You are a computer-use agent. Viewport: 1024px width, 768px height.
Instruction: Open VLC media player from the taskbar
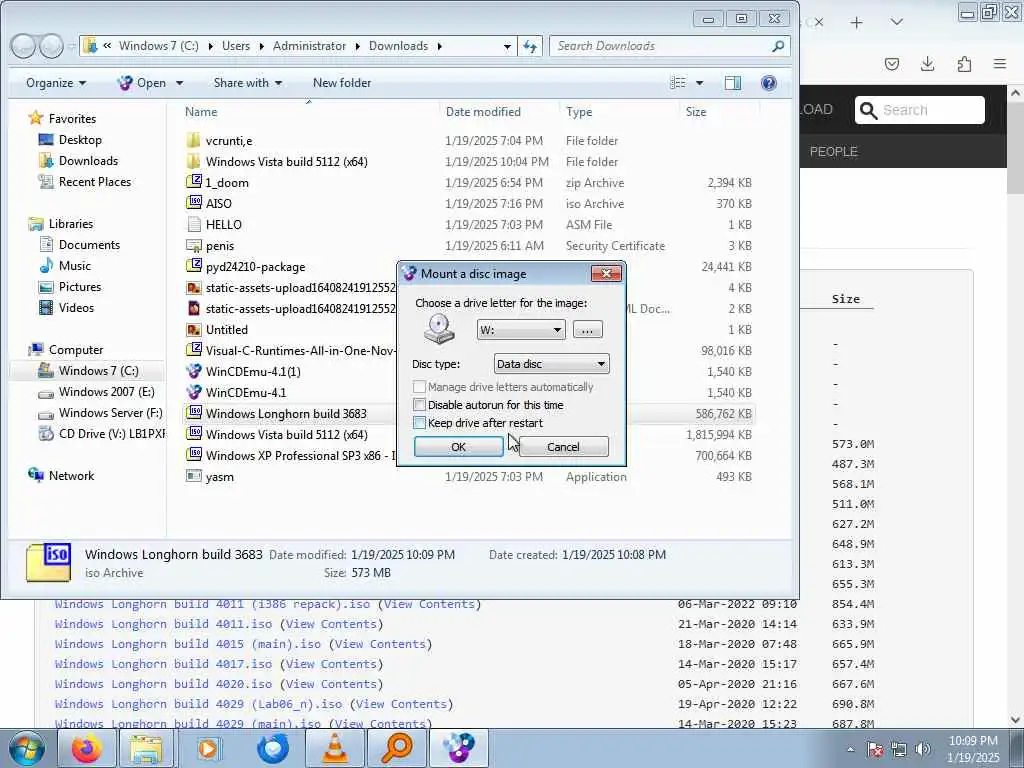click(x=335, y=748)
